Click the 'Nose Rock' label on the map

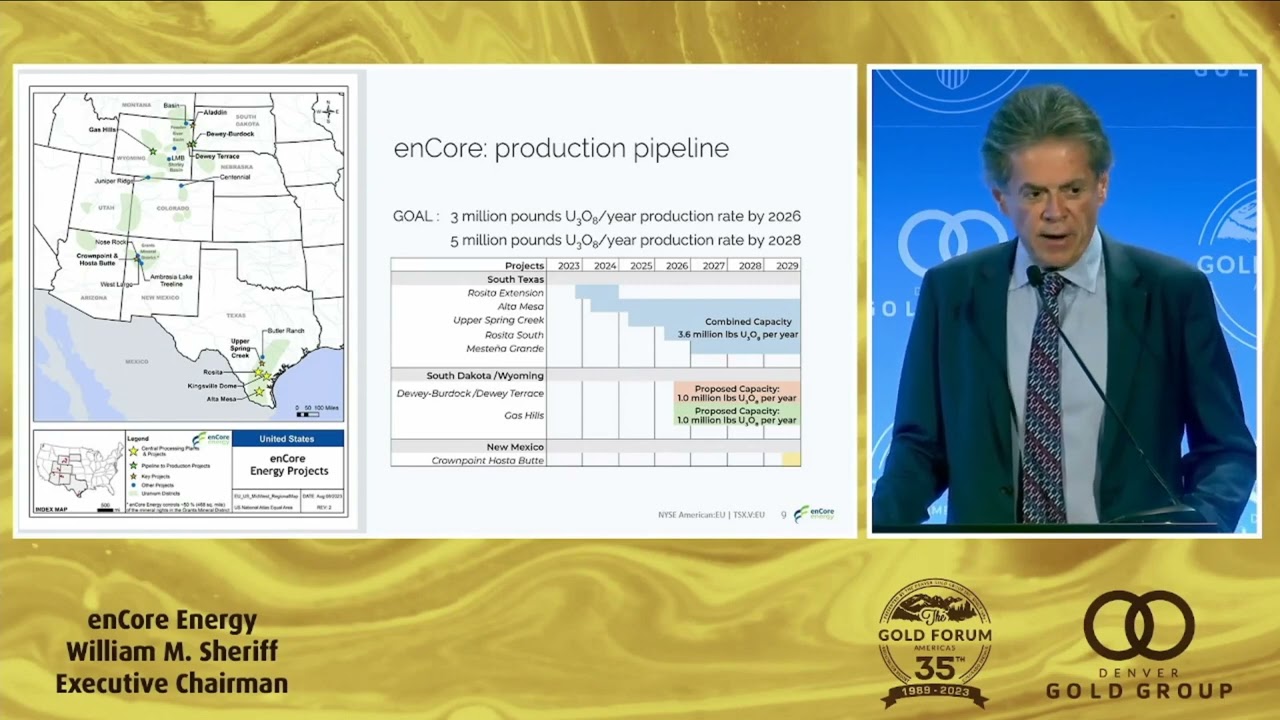pyautogui.click(x=110, y=242)
